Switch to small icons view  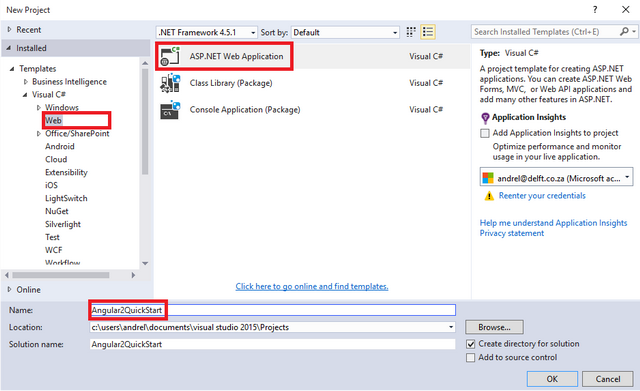pos(411,32)
